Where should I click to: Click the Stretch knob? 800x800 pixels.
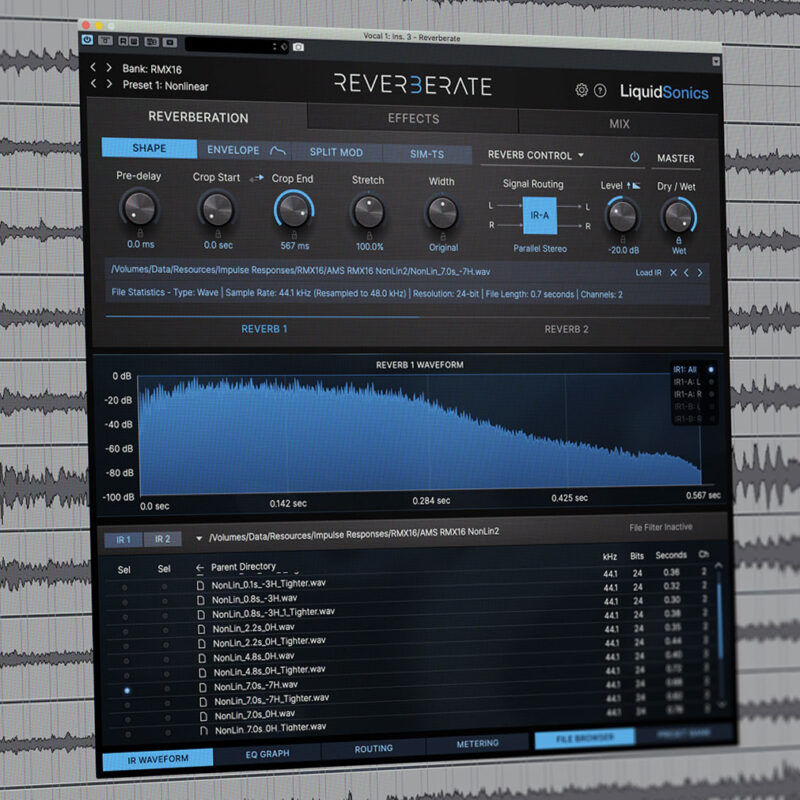[368, 211]
